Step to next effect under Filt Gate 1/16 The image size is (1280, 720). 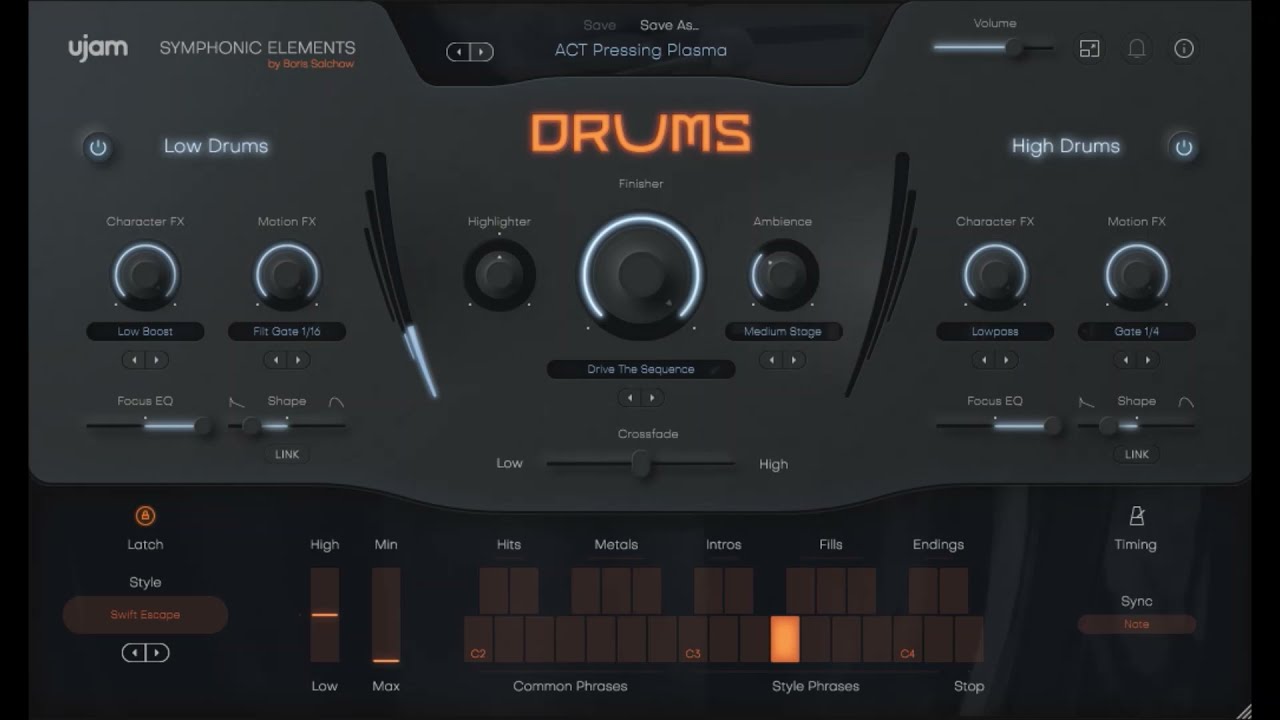coord(298,360)
